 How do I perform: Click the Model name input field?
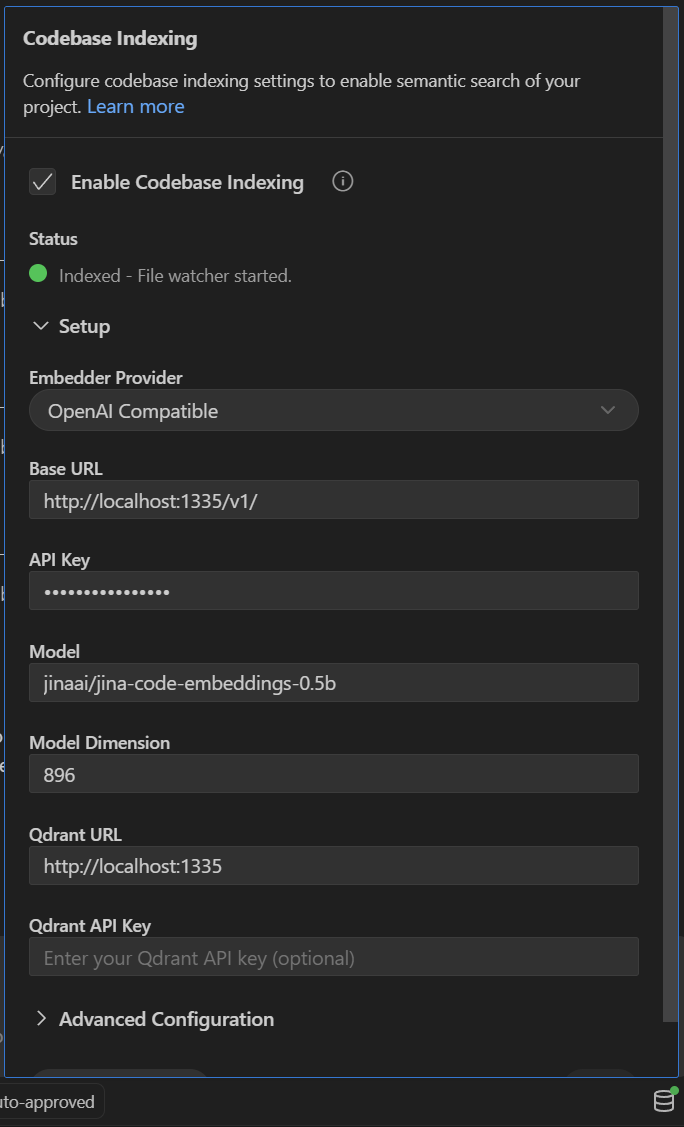pos(333,683)
